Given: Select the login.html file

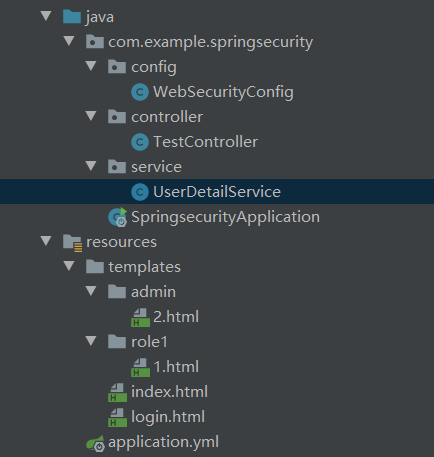Looking at the screenshot, I should coord(168,417).
